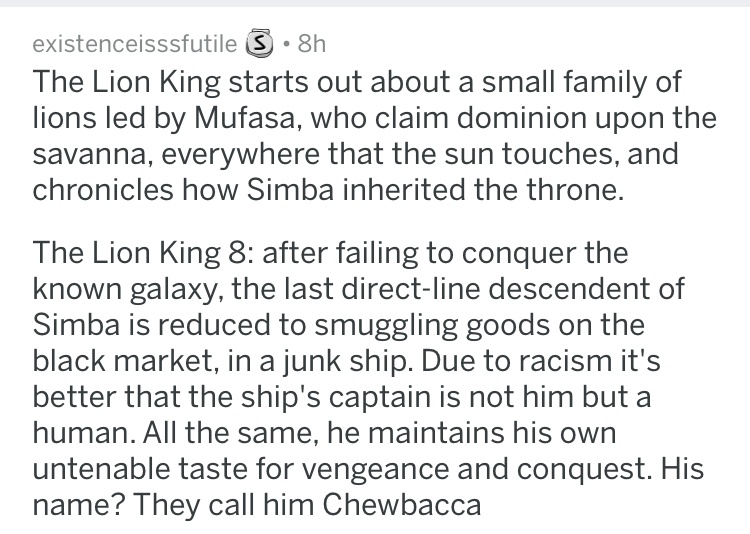Click the word 'chronicles' in the comment
This screenshot has height=534, width=750.
[103, 189]
